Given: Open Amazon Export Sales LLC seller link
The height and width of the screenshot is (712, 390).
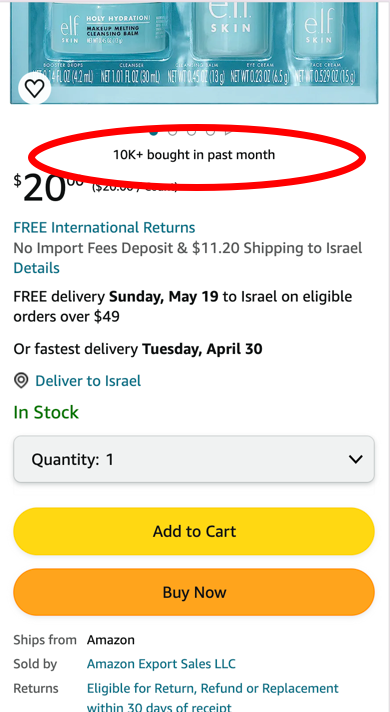Looking at the screenshot, I should [x=161, y=664].
